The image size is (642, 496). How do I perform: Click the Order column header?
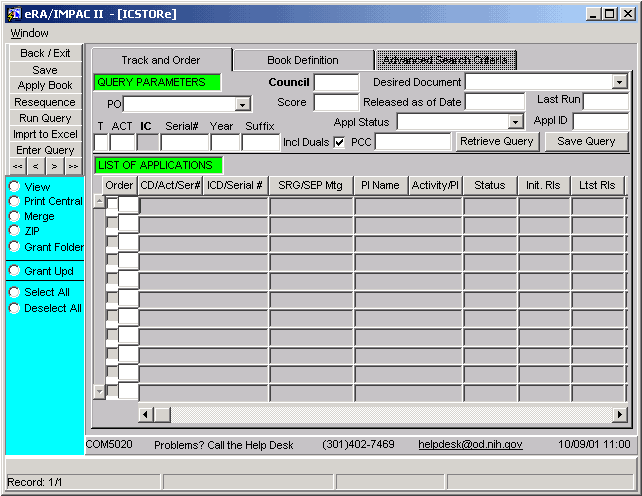tap(119, 186)
